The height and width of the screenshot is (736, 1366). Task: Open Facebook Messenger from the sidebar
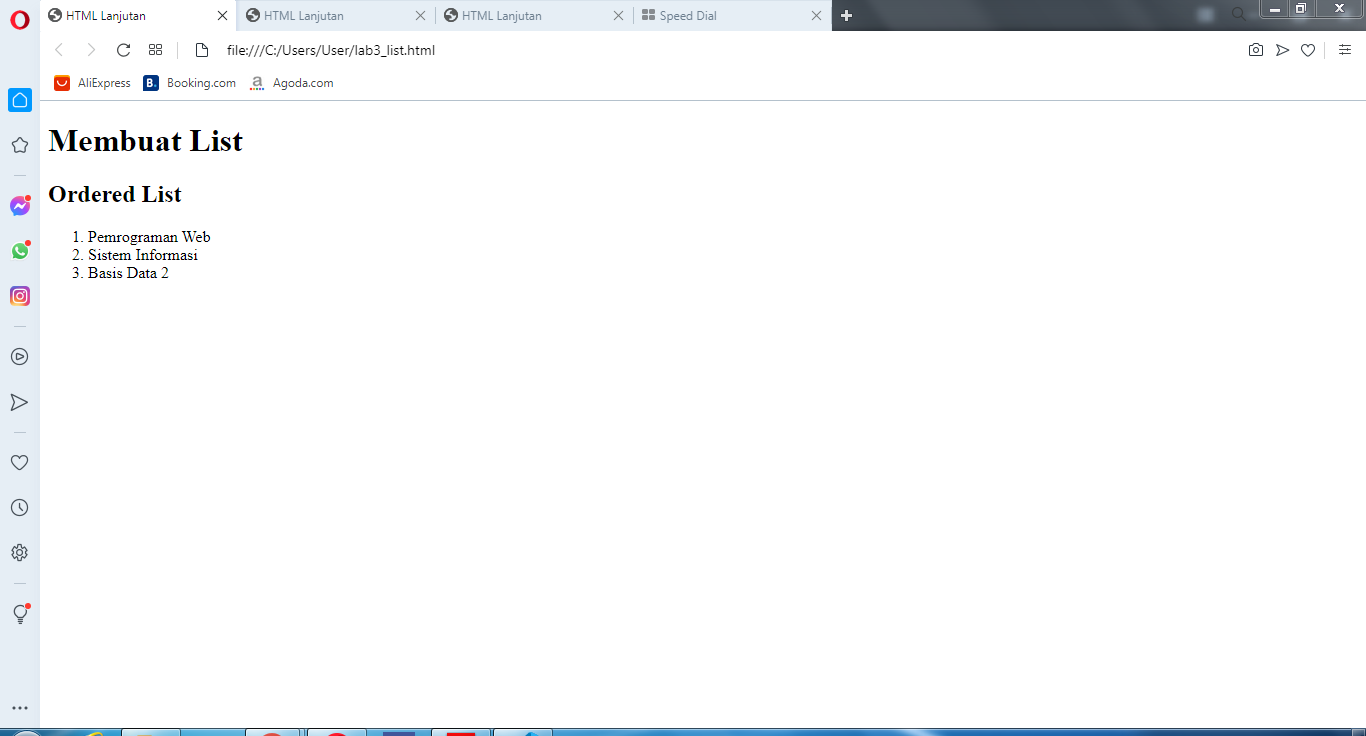point(20,206)
